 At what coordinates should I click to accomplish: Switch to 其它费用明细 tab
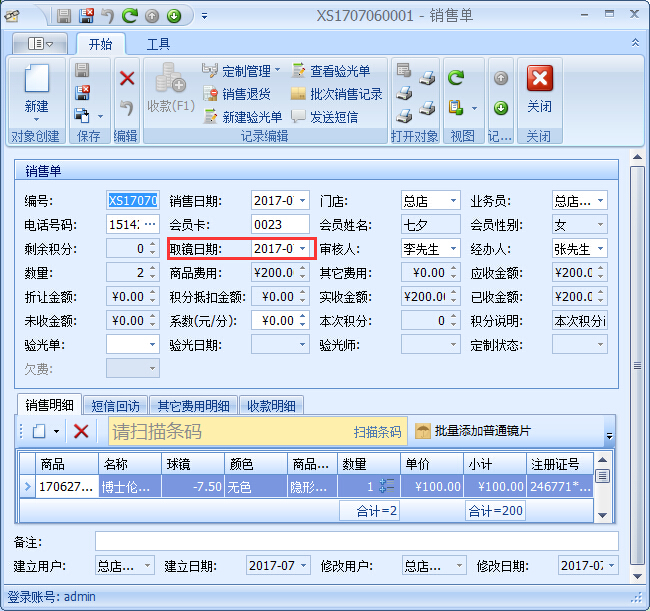coord(194,405)
